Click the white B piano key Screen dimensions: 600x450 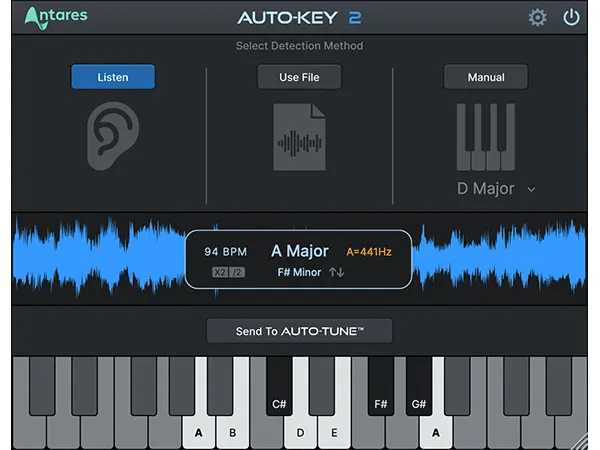point(233,432)
